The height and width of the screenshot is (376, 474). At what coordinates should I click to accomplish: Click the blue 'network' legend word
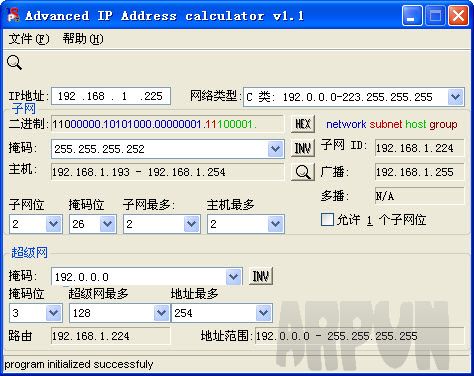click(346, 124)
